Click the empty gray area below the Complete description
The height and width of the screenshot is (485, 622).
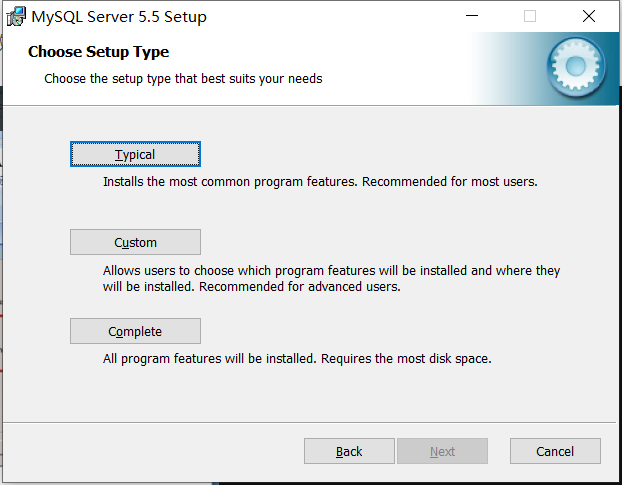pyautogui.click(x=309, y=393)
